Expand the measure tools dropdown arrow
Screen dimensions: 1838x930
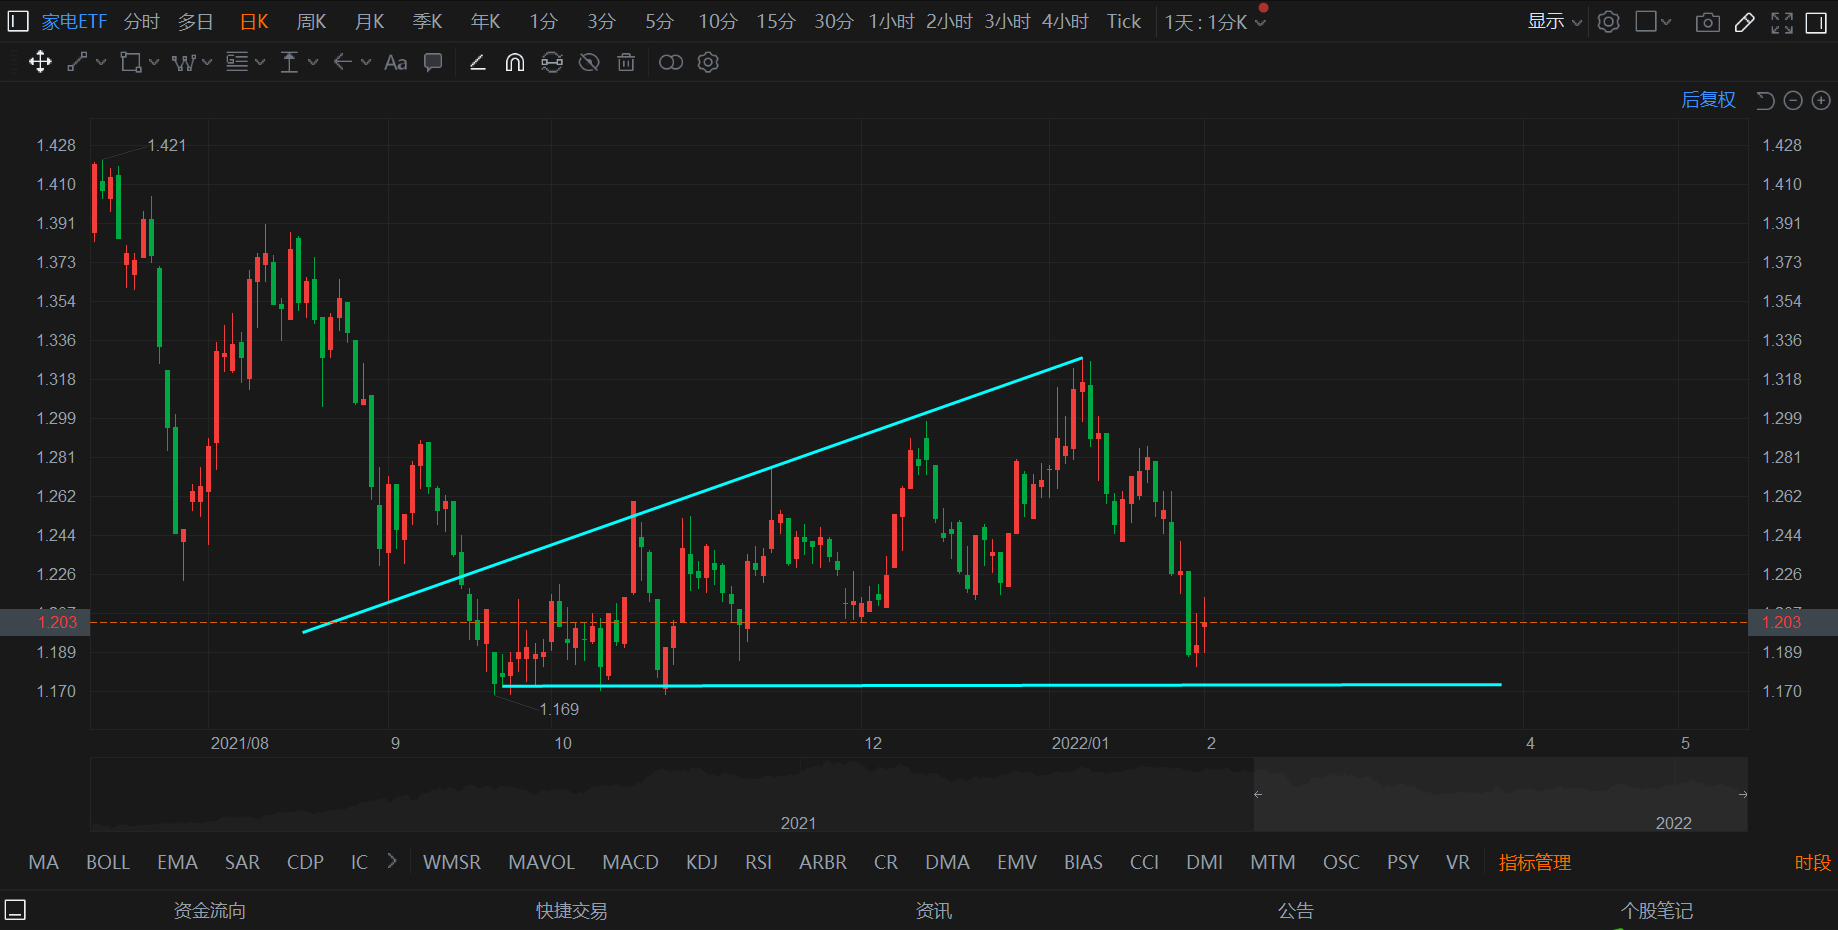pyautogui.click(x=313, y=62)
